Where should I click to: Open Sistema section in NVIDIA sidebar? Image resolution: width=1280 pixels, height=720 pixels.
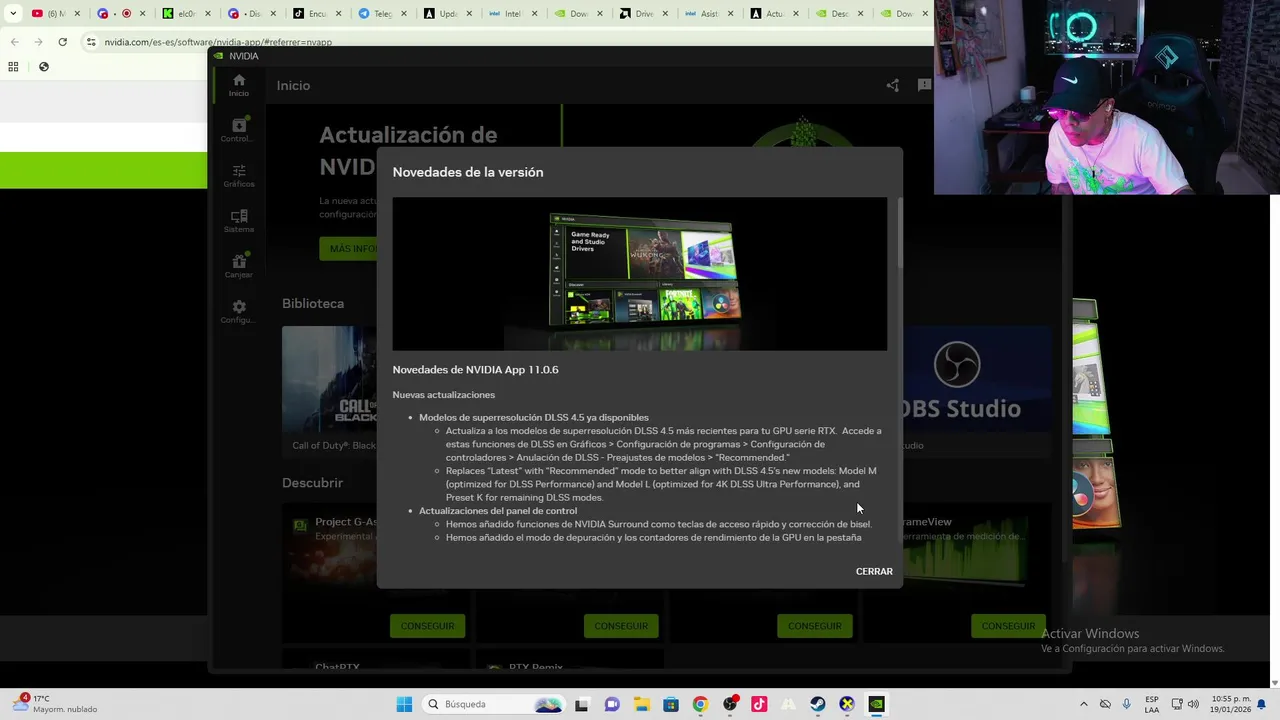click(x=238, y=221)
